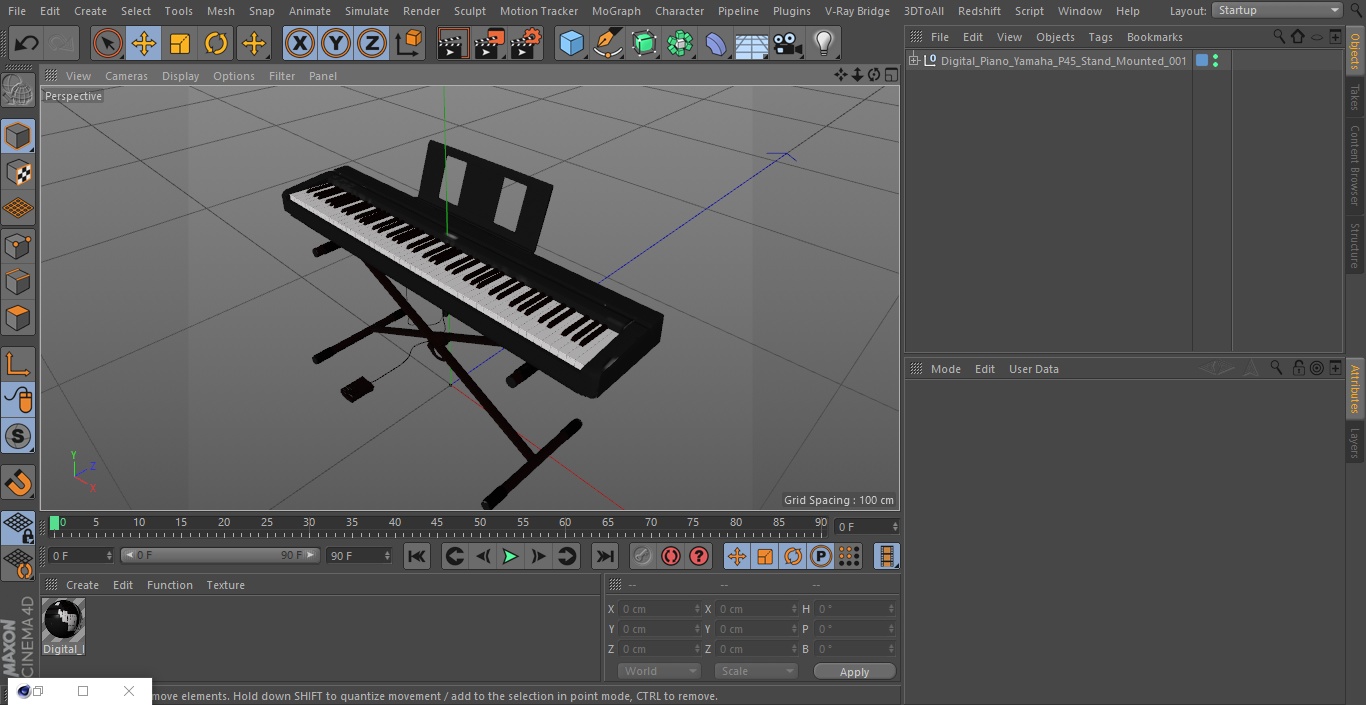
Task: Open the spline pen tool
Action: click(x=607, y=43)
